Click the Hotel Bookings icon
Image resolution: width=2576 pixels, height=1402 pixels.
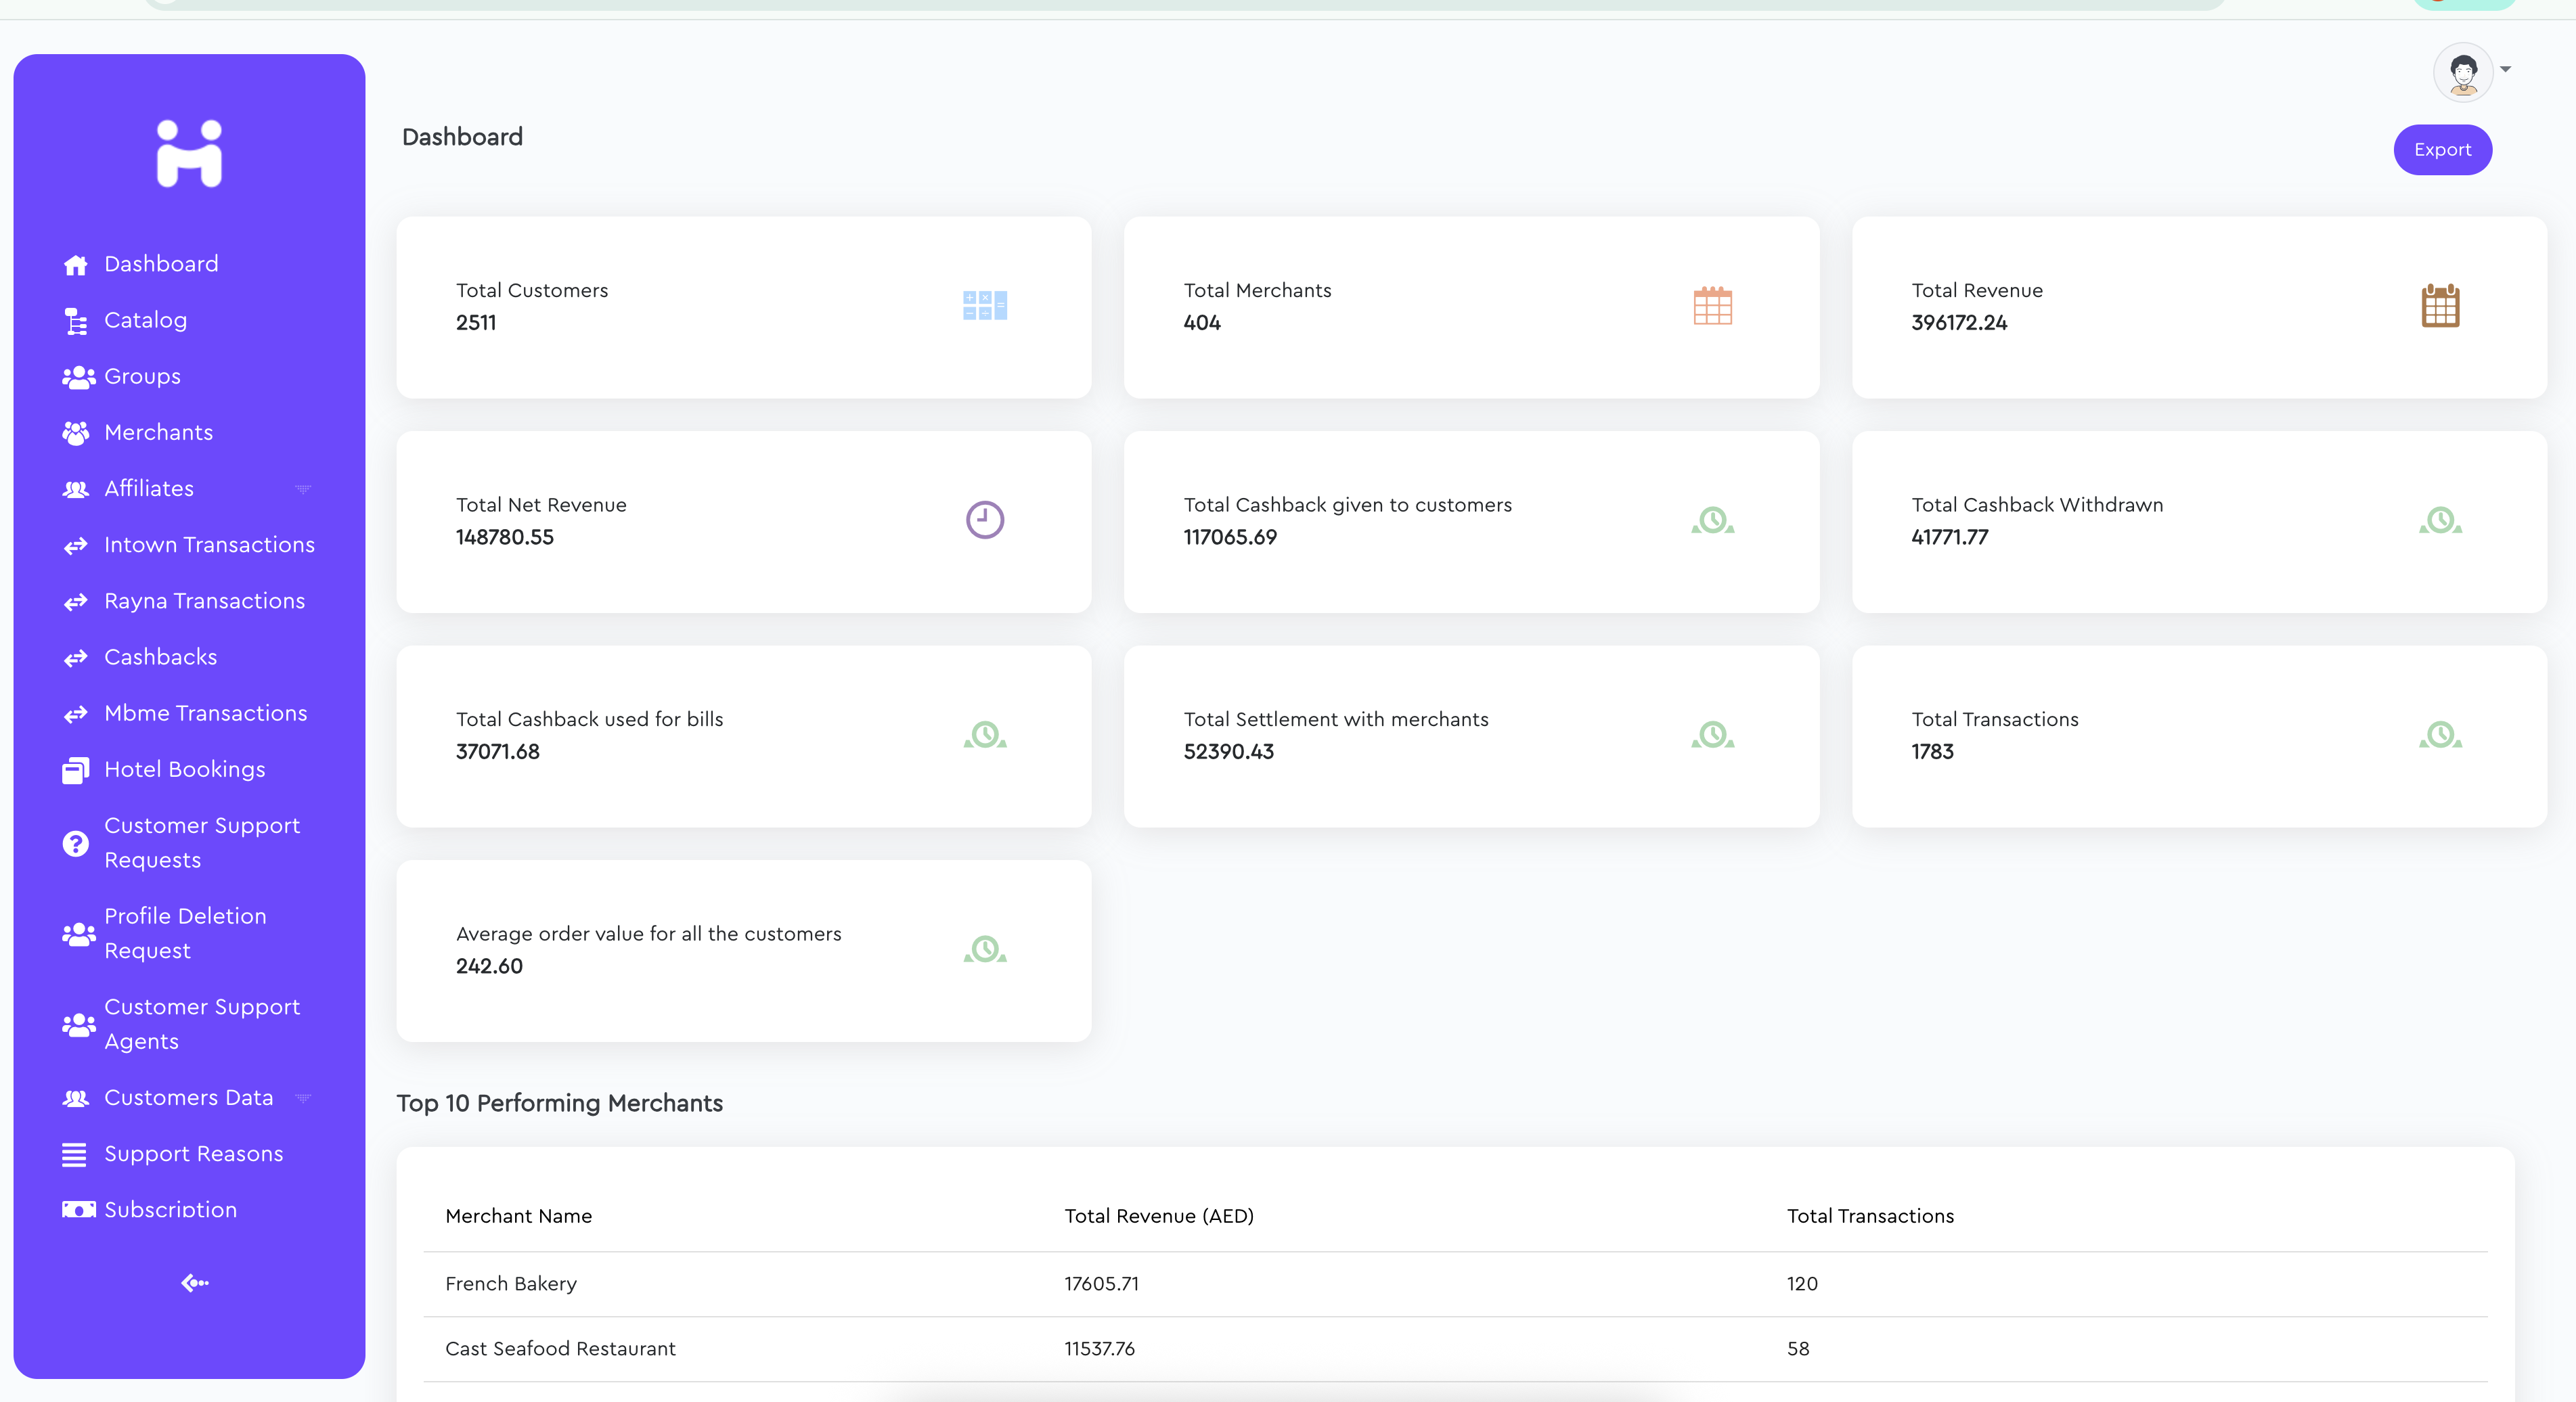[x=76, y=770]
